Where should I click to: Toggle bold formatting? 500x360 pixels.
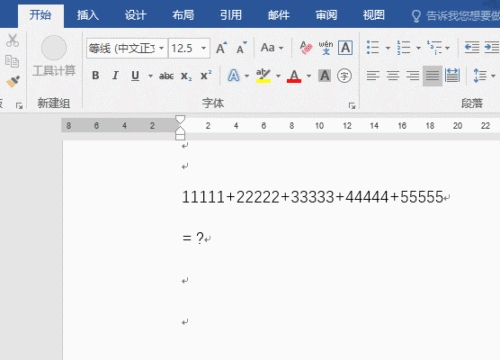(x=95, y=76)
